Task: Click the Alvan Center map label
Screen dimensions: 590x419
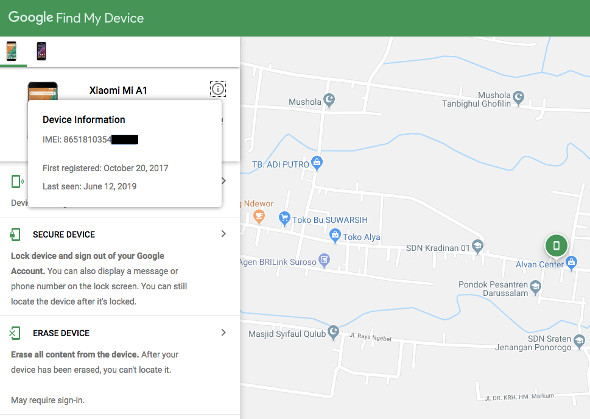Action: click(x=540, y=264)
